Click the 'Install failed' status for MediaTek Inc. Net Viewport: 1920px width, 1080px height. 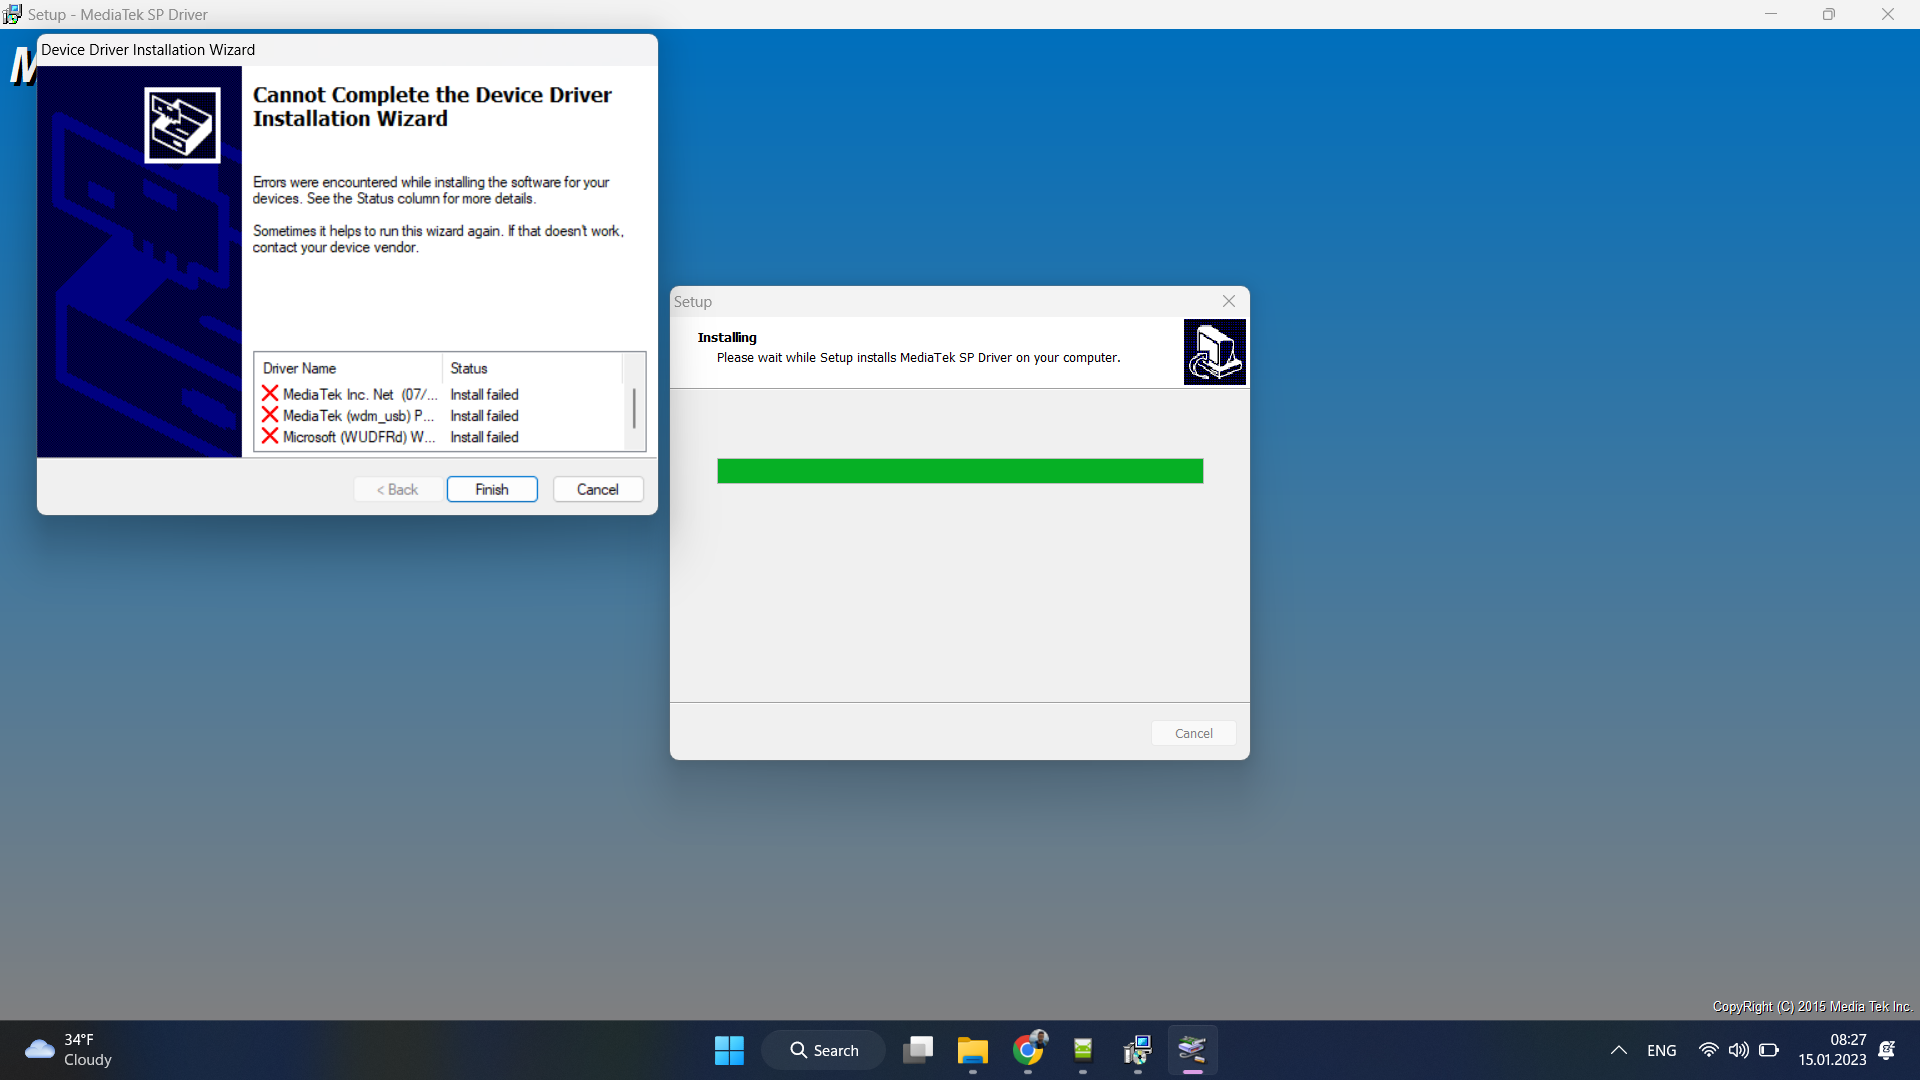click(484, 394)
